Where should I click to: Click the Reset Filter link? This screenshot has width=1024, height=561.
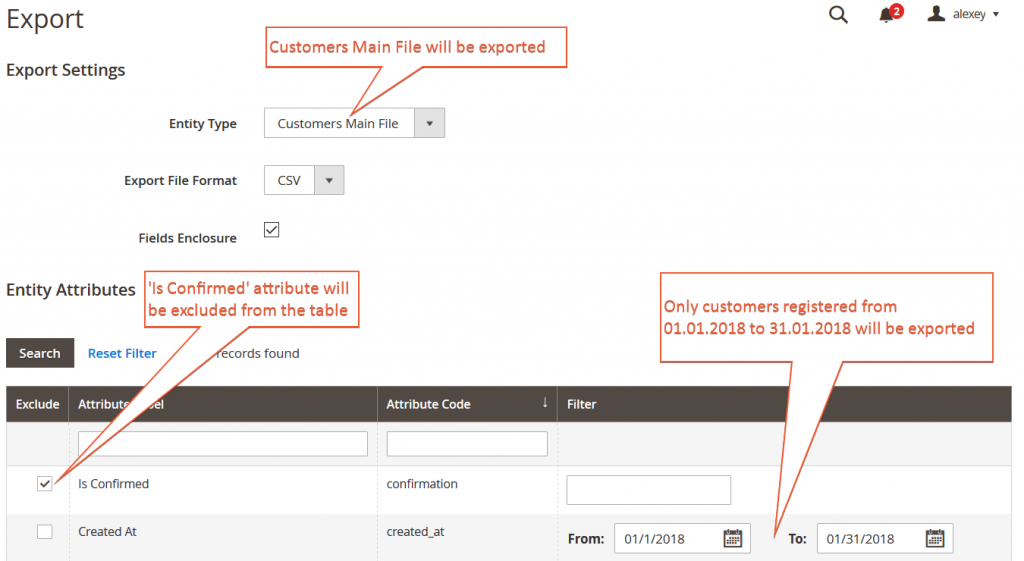[x=122, y=353]
